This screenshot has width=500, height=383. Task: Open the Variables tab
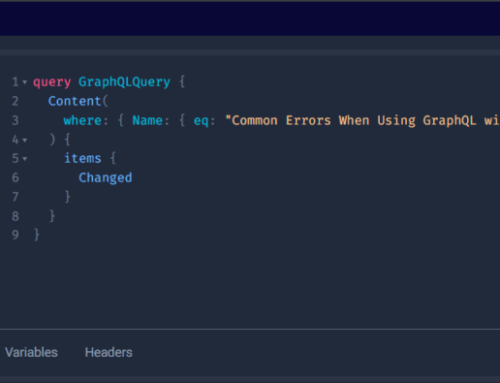tap(31, 352)
